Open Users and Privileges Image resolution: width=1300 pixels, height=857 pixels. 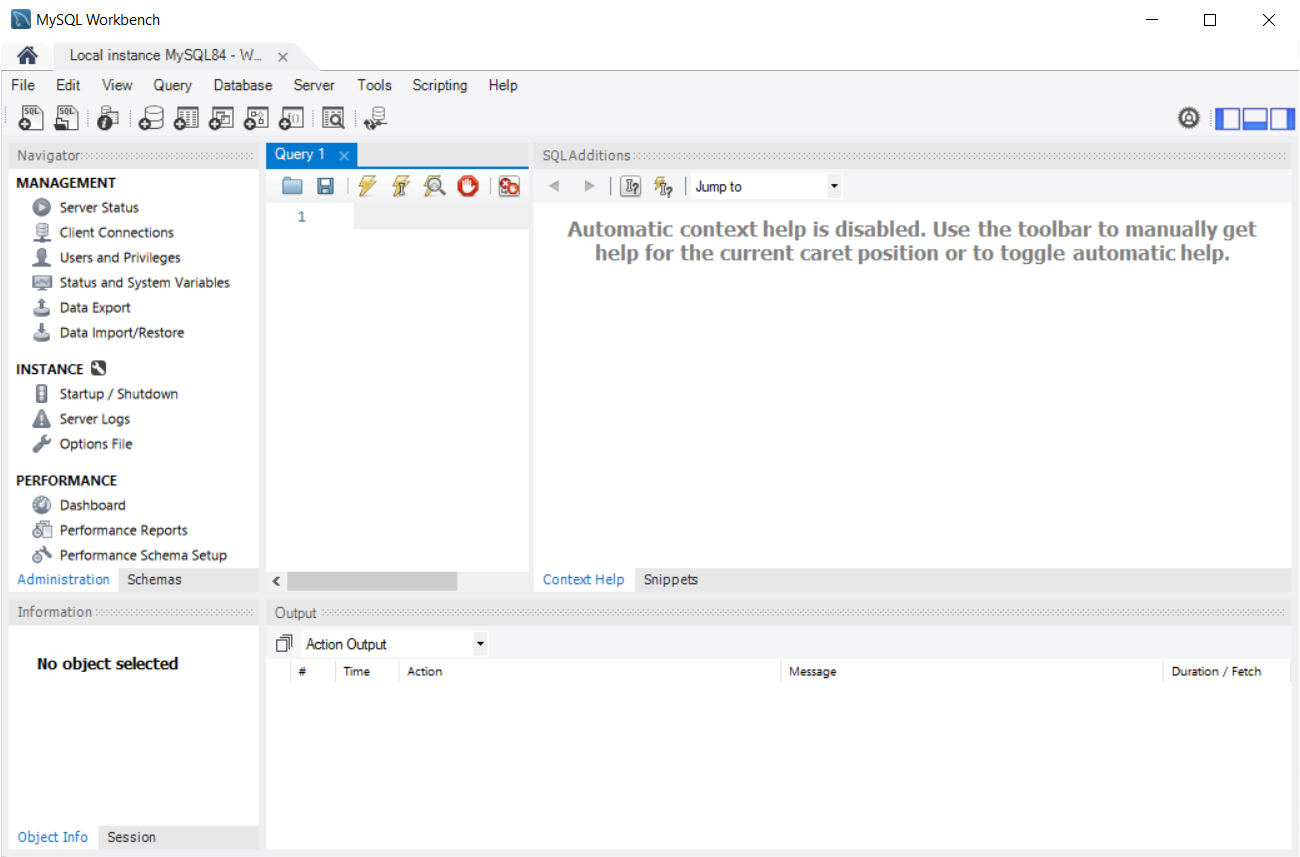[120, 257]
